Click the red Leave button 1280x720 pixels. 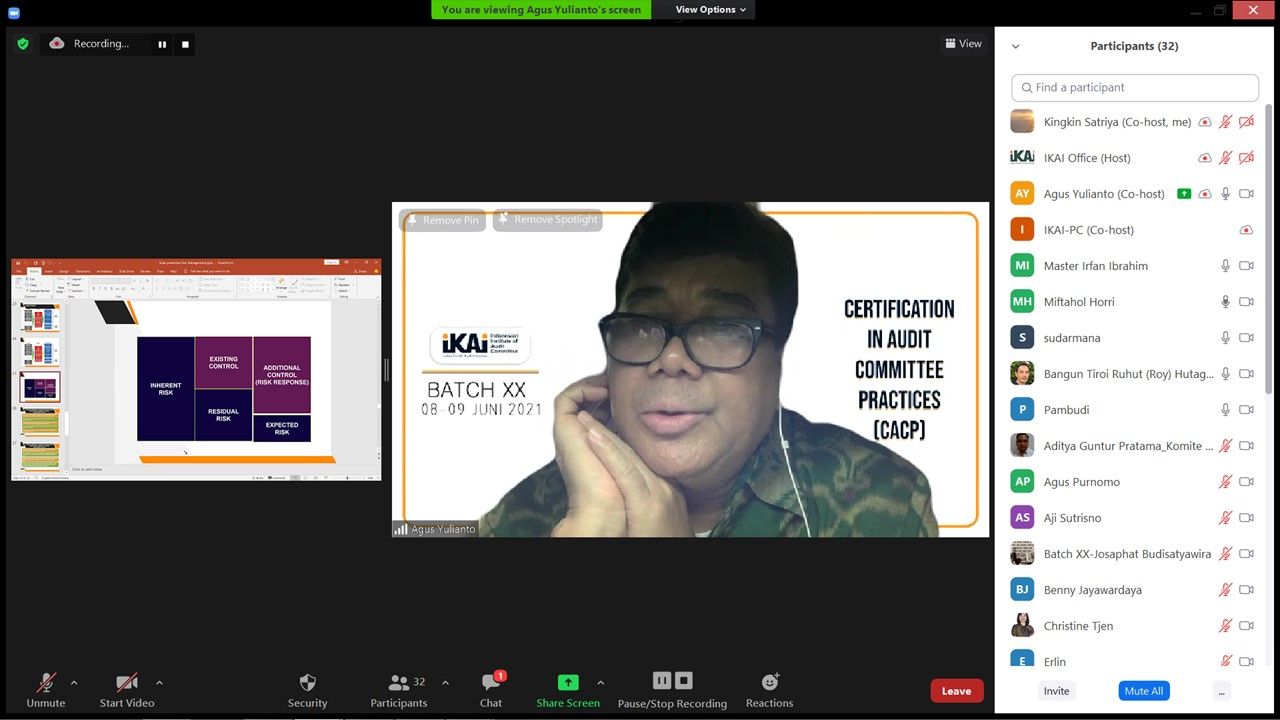957,691
